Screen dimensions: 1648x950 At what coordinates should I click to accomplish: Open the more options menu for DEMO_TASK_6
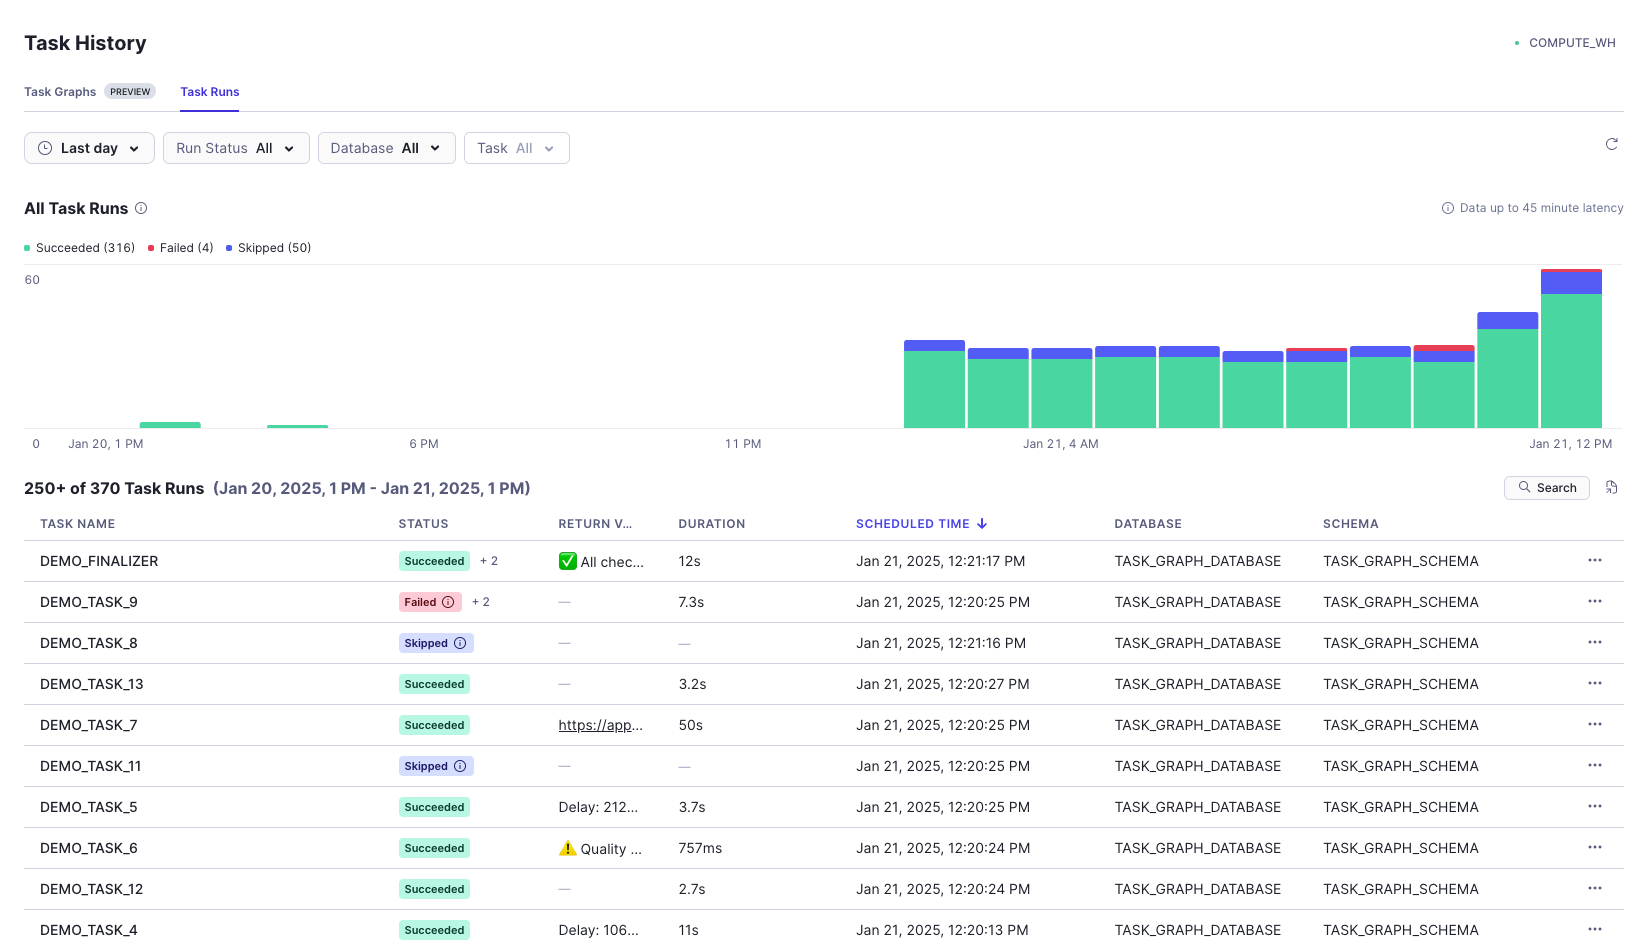pos(1595,847)
